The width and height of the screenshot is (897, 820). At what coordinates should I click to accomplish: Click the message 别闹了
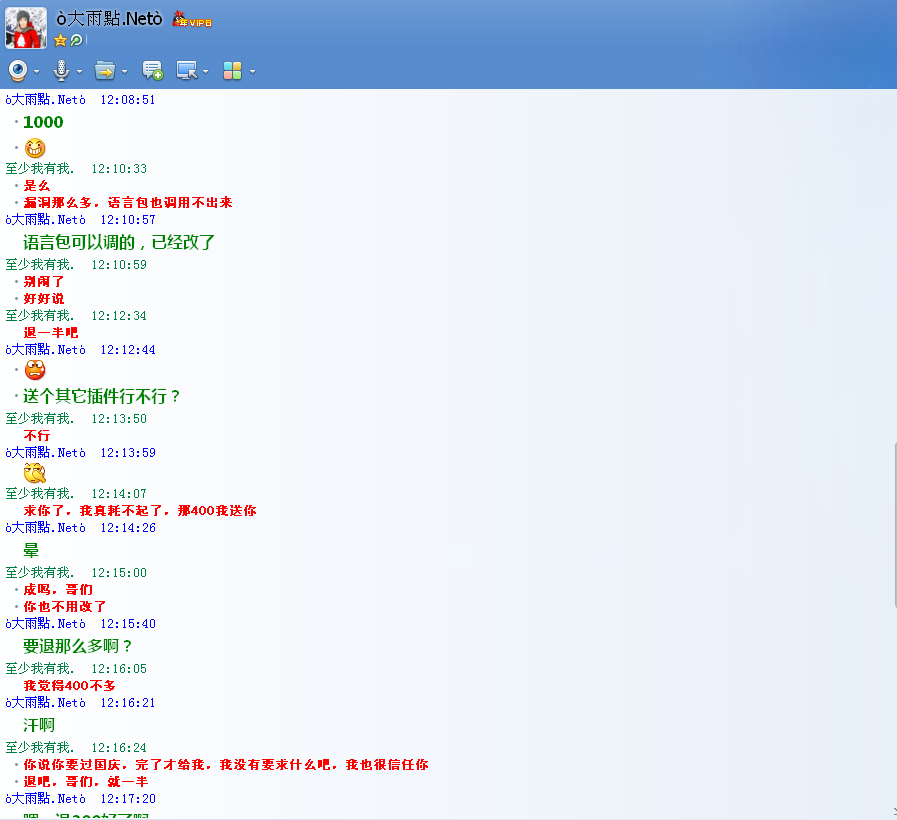pos(43,282)
